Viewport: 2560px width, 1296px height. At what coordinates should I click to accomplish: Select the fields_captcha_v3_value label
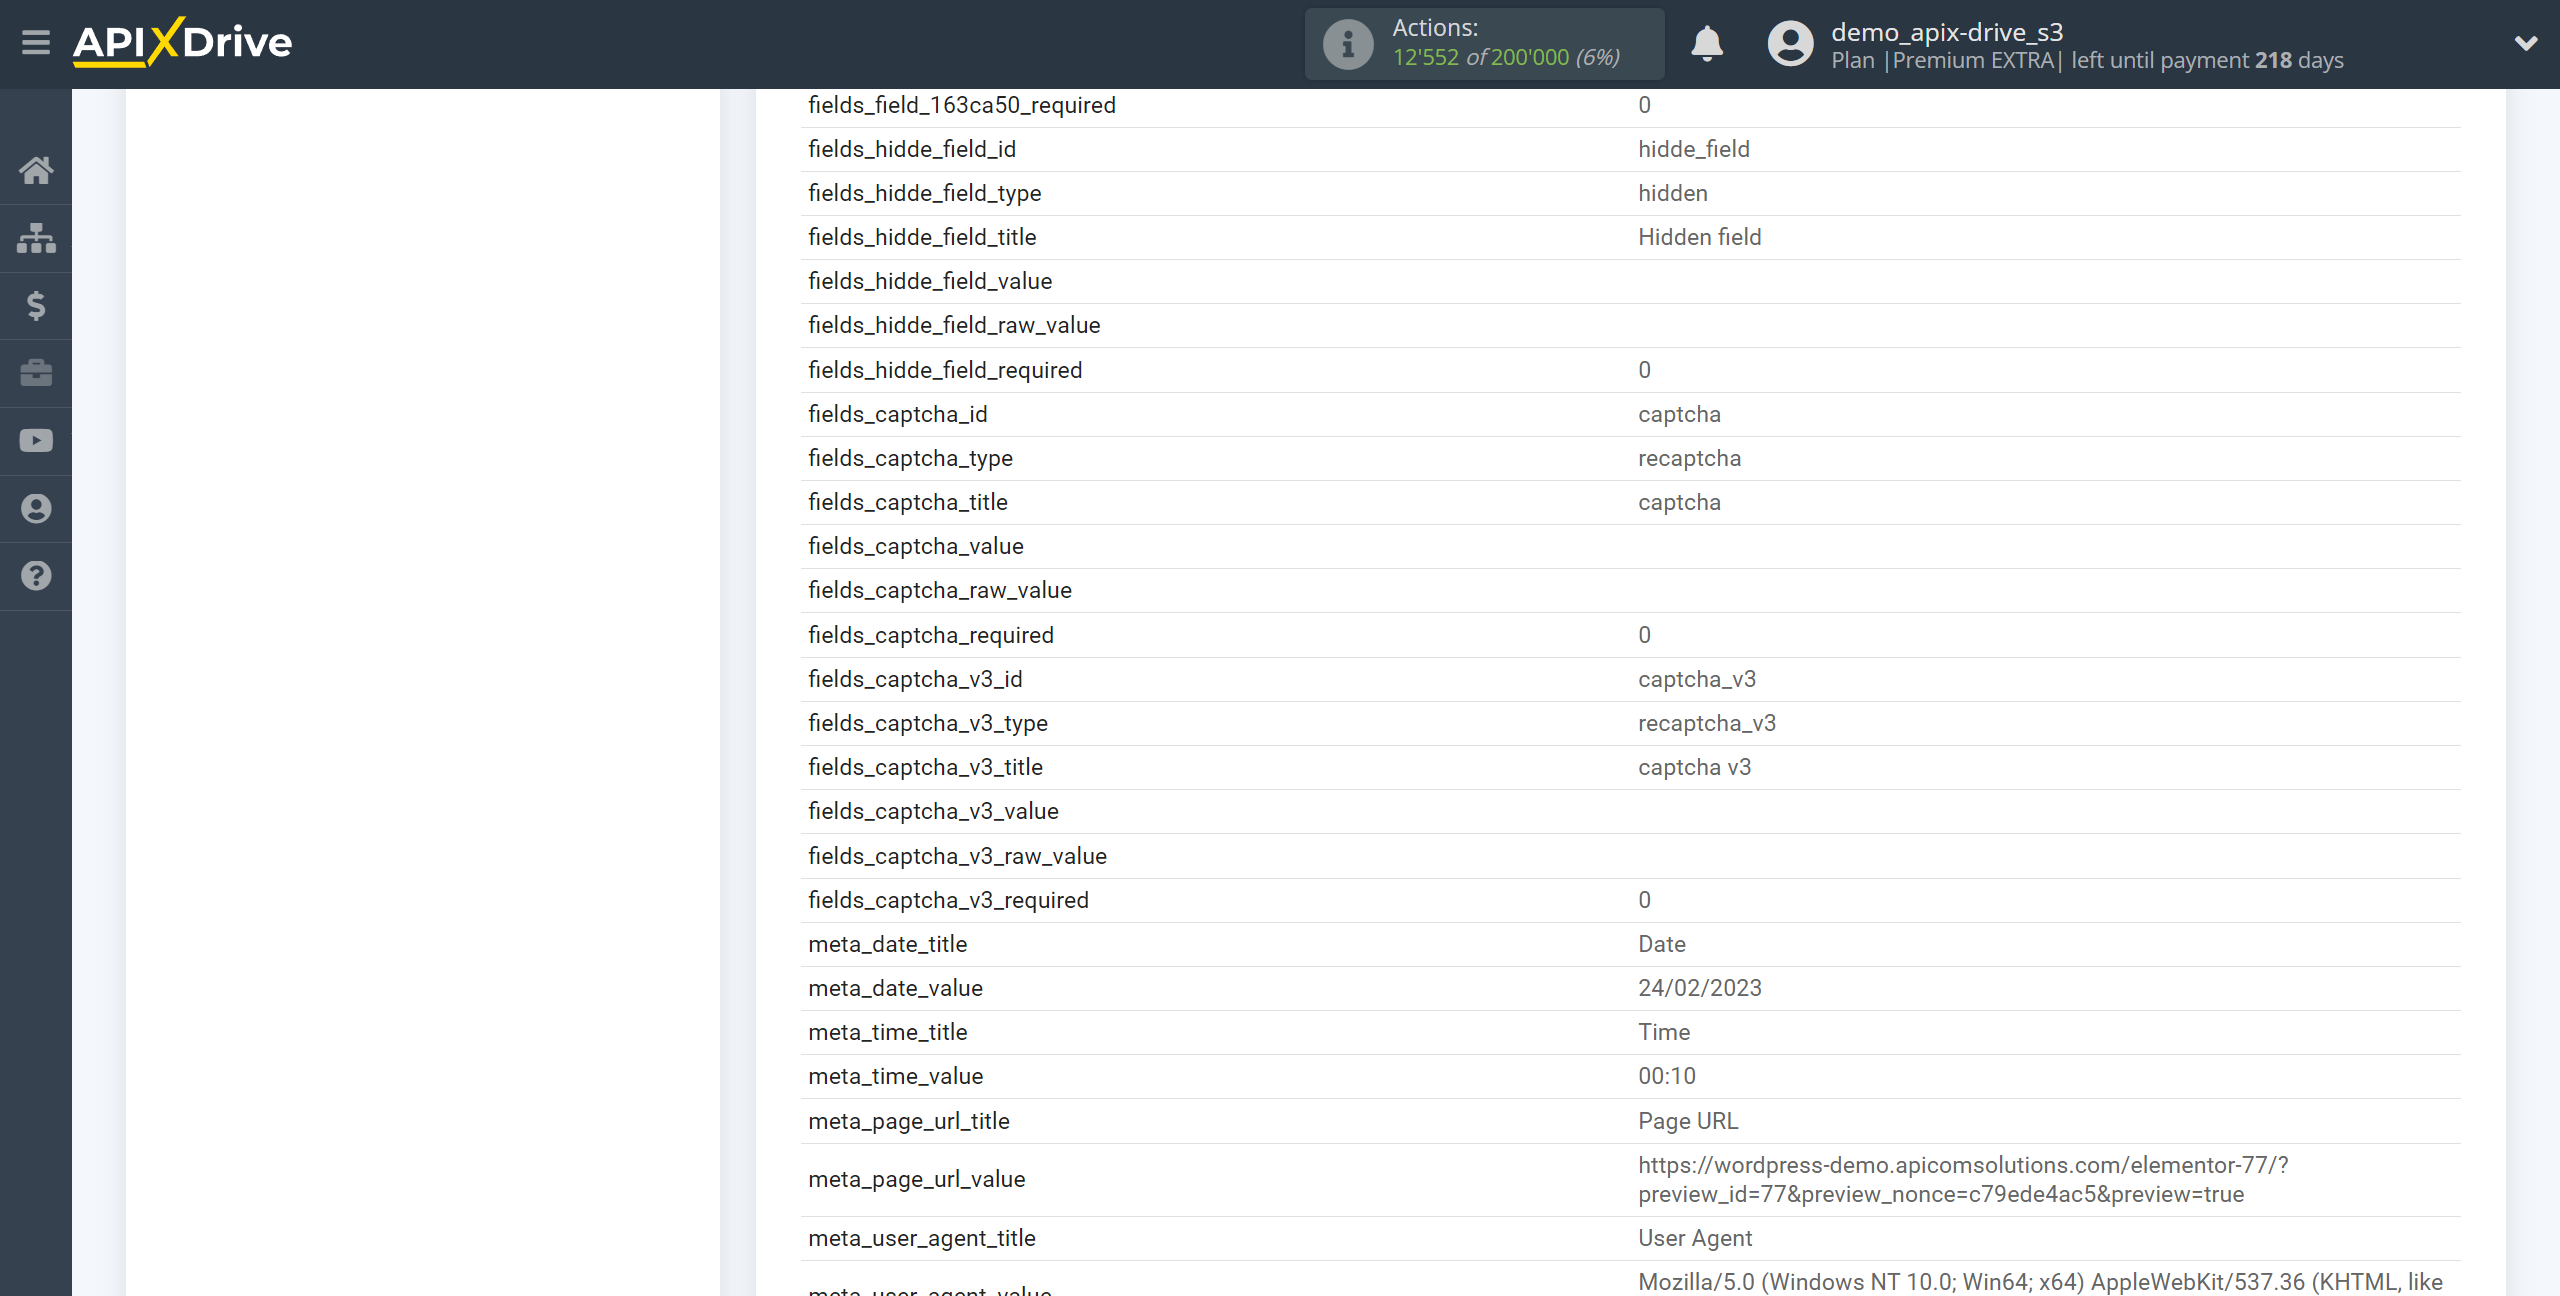[x=933, y=811]
